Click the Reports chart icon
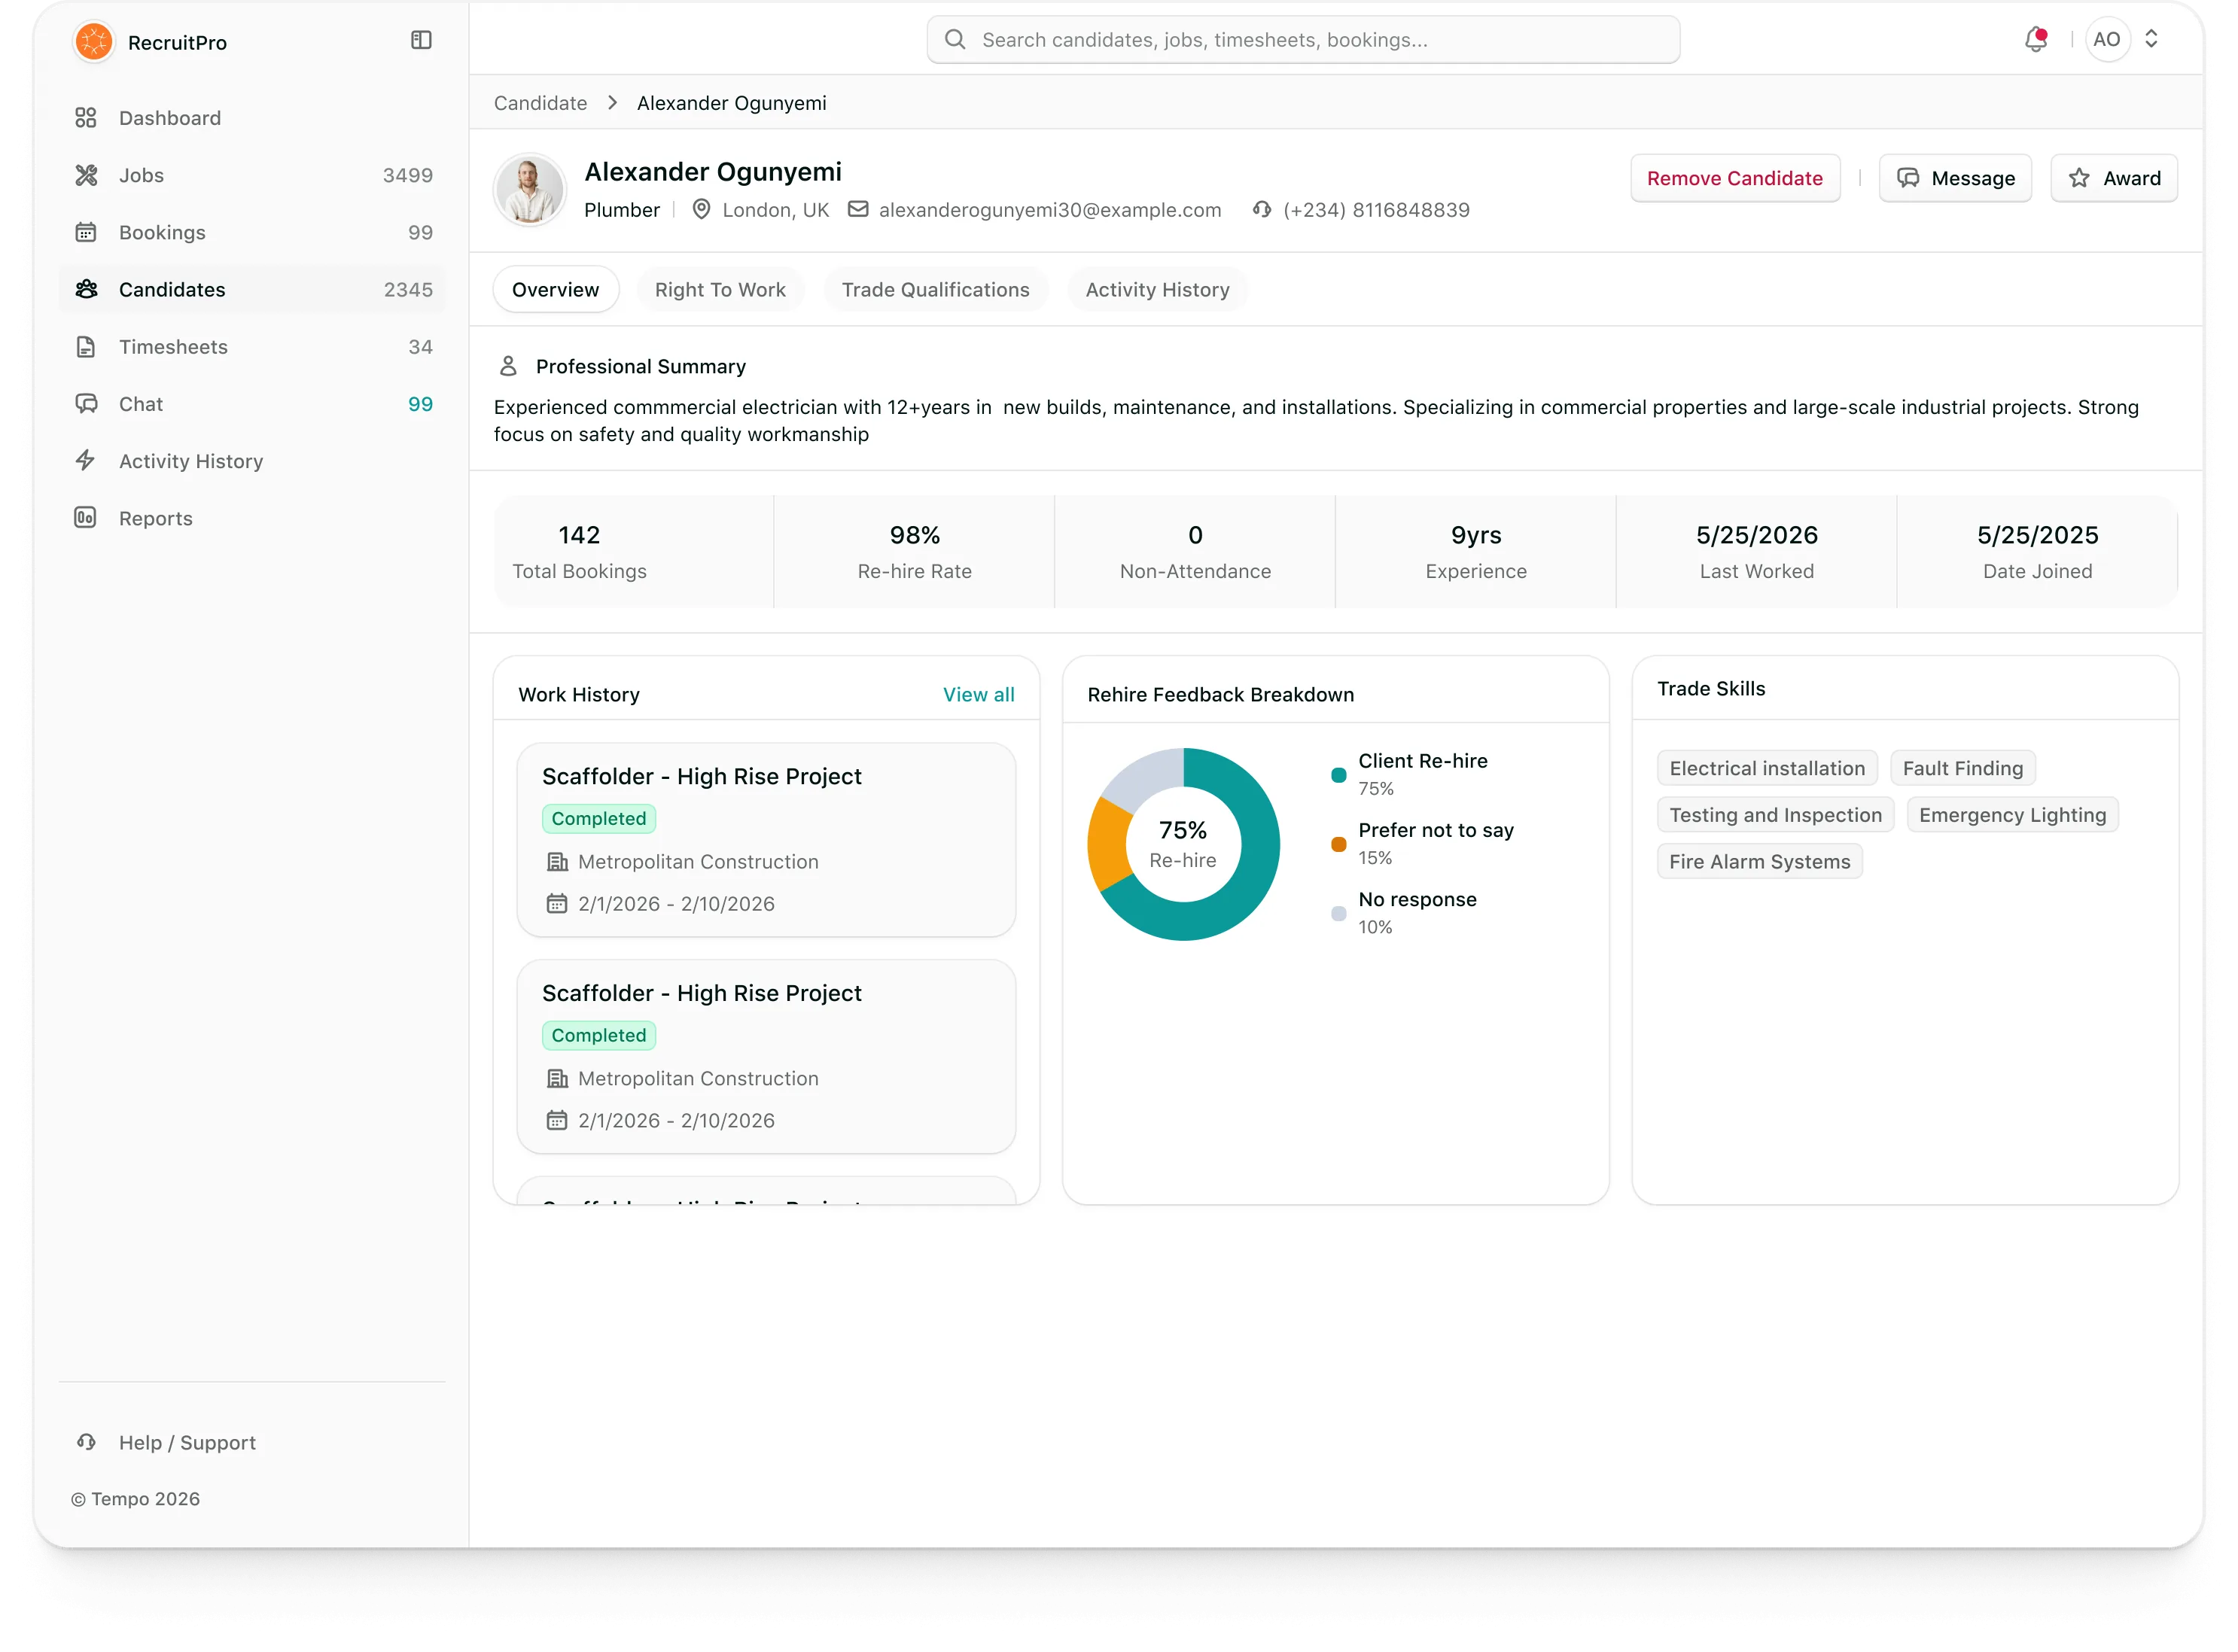Screen dimensions: 2238x1652 86,517
